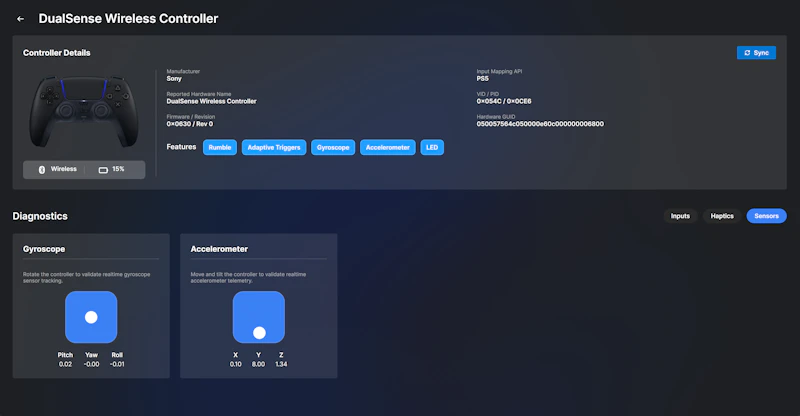Click the Bluetooth wireless icon
Viewport: 800px width, 416px height.
[42, 169]
